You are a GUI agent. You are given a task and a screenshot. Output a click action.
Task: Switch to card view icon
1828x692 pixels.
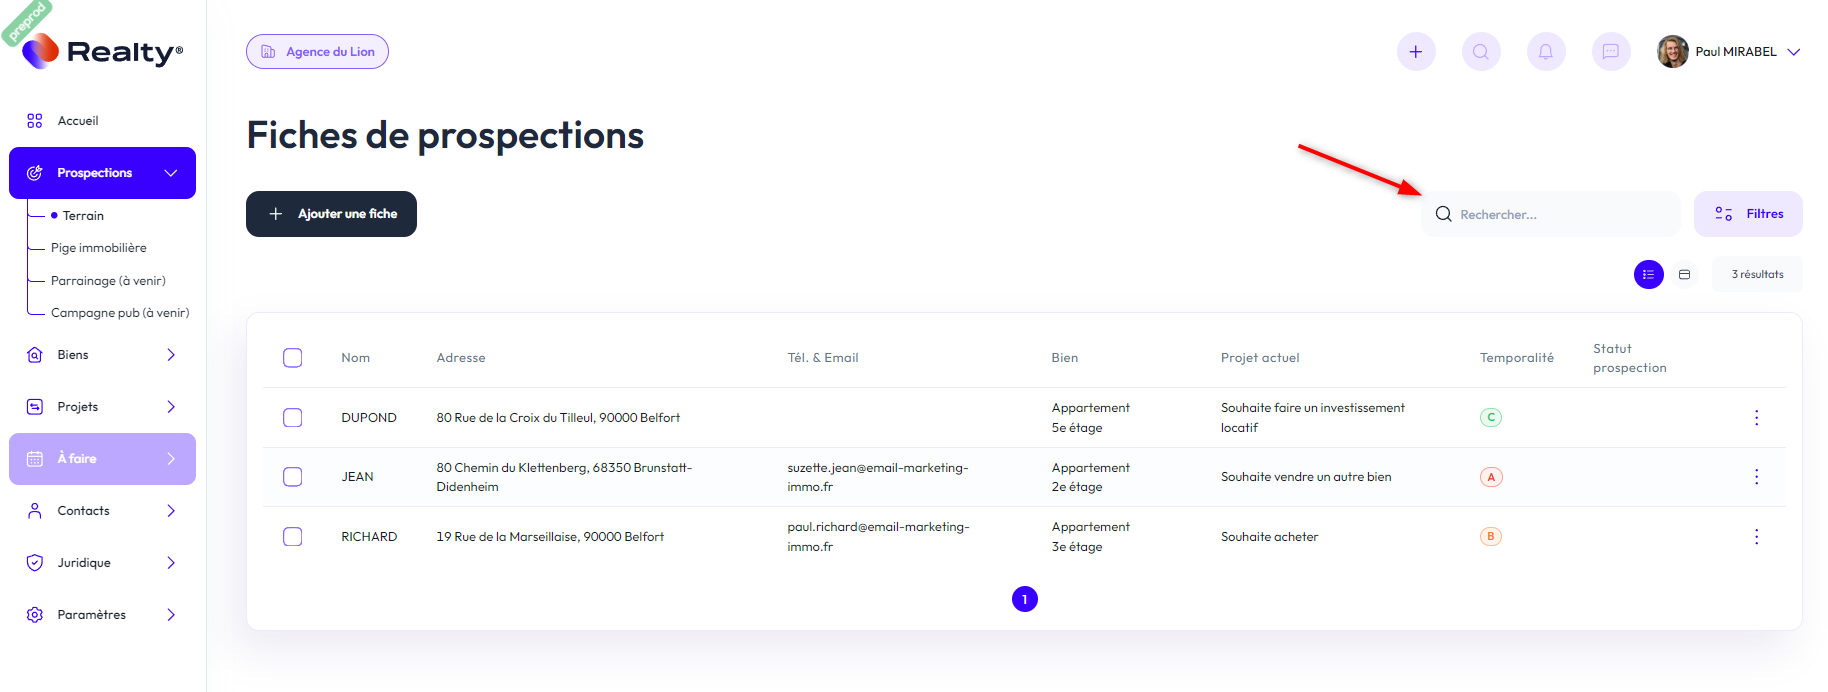(1685, 274)
